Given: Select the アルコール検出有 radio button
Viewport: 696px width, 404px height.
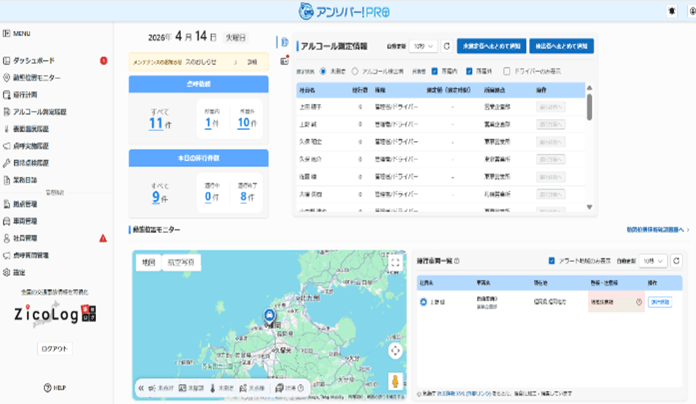Looking at the screenshot, I should (x=355, y=71).
